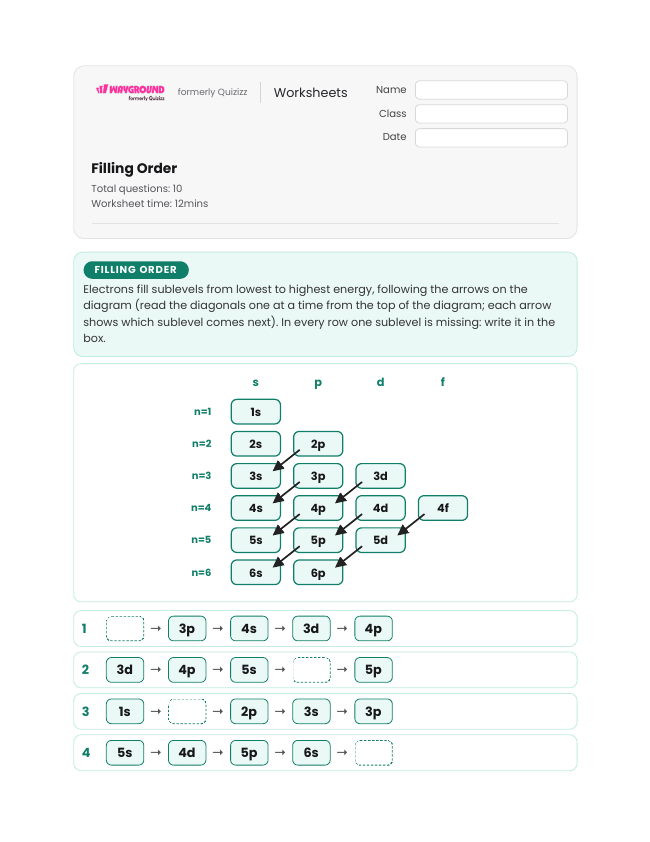The image size is (650, 842).
Task: Click the Worksheets heading text
Action: point(310,92)
